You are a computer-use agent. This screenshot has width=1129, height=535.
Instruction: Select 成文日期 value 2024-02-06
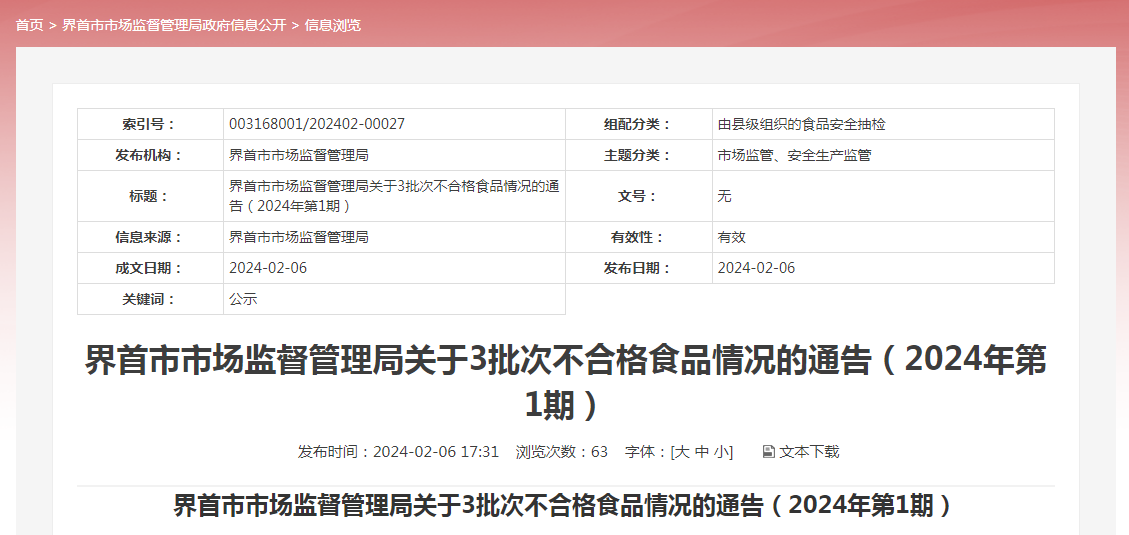click(268, 268)
